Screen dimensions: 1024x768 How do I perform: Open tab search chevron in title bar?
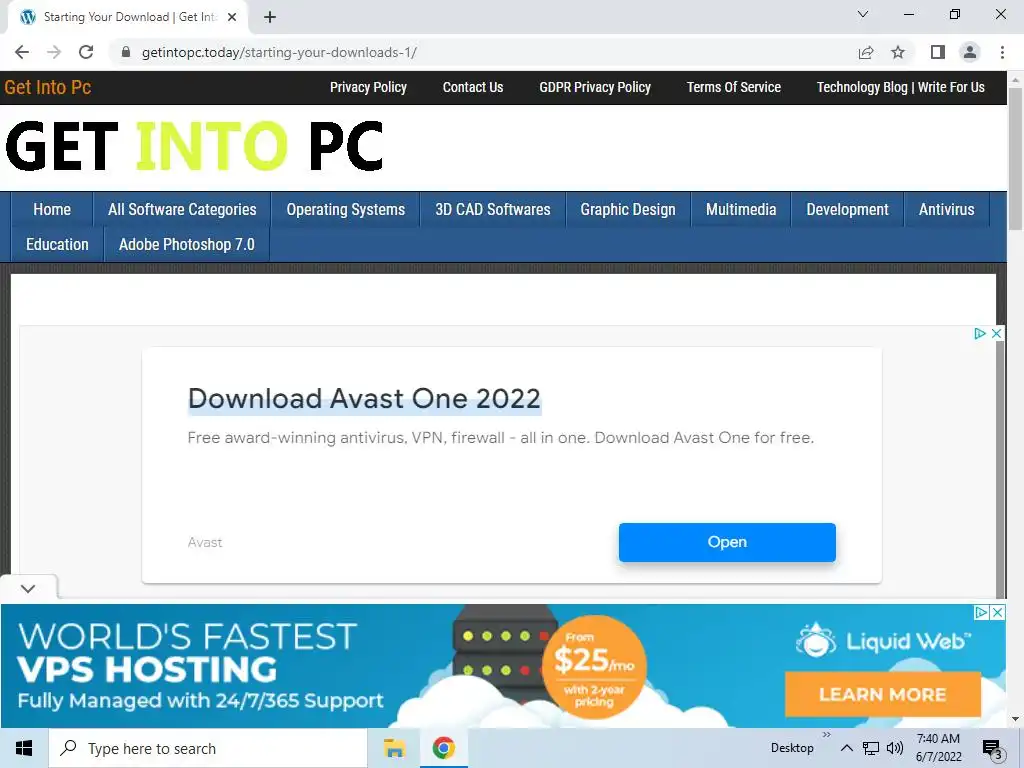pos(863,14)
